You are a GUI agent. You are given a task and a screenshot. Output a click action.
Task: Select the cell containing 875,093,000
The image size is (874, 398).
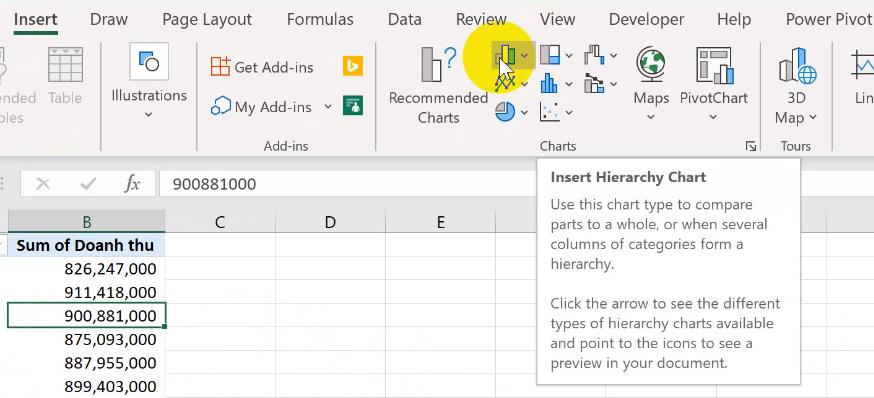coord(86,339)
